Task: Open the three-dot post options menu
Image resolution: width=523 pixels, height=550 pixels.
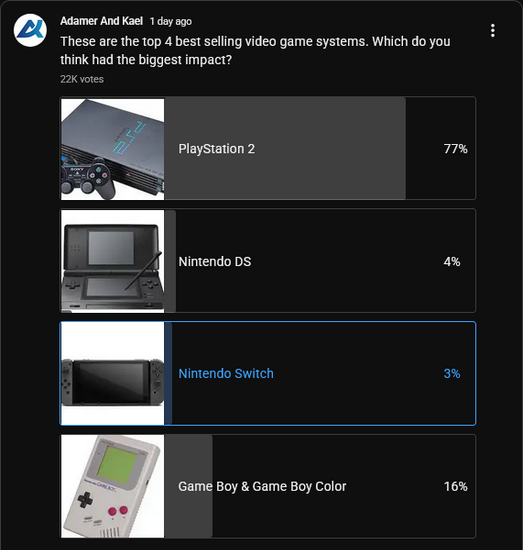Action: [492, 31]
